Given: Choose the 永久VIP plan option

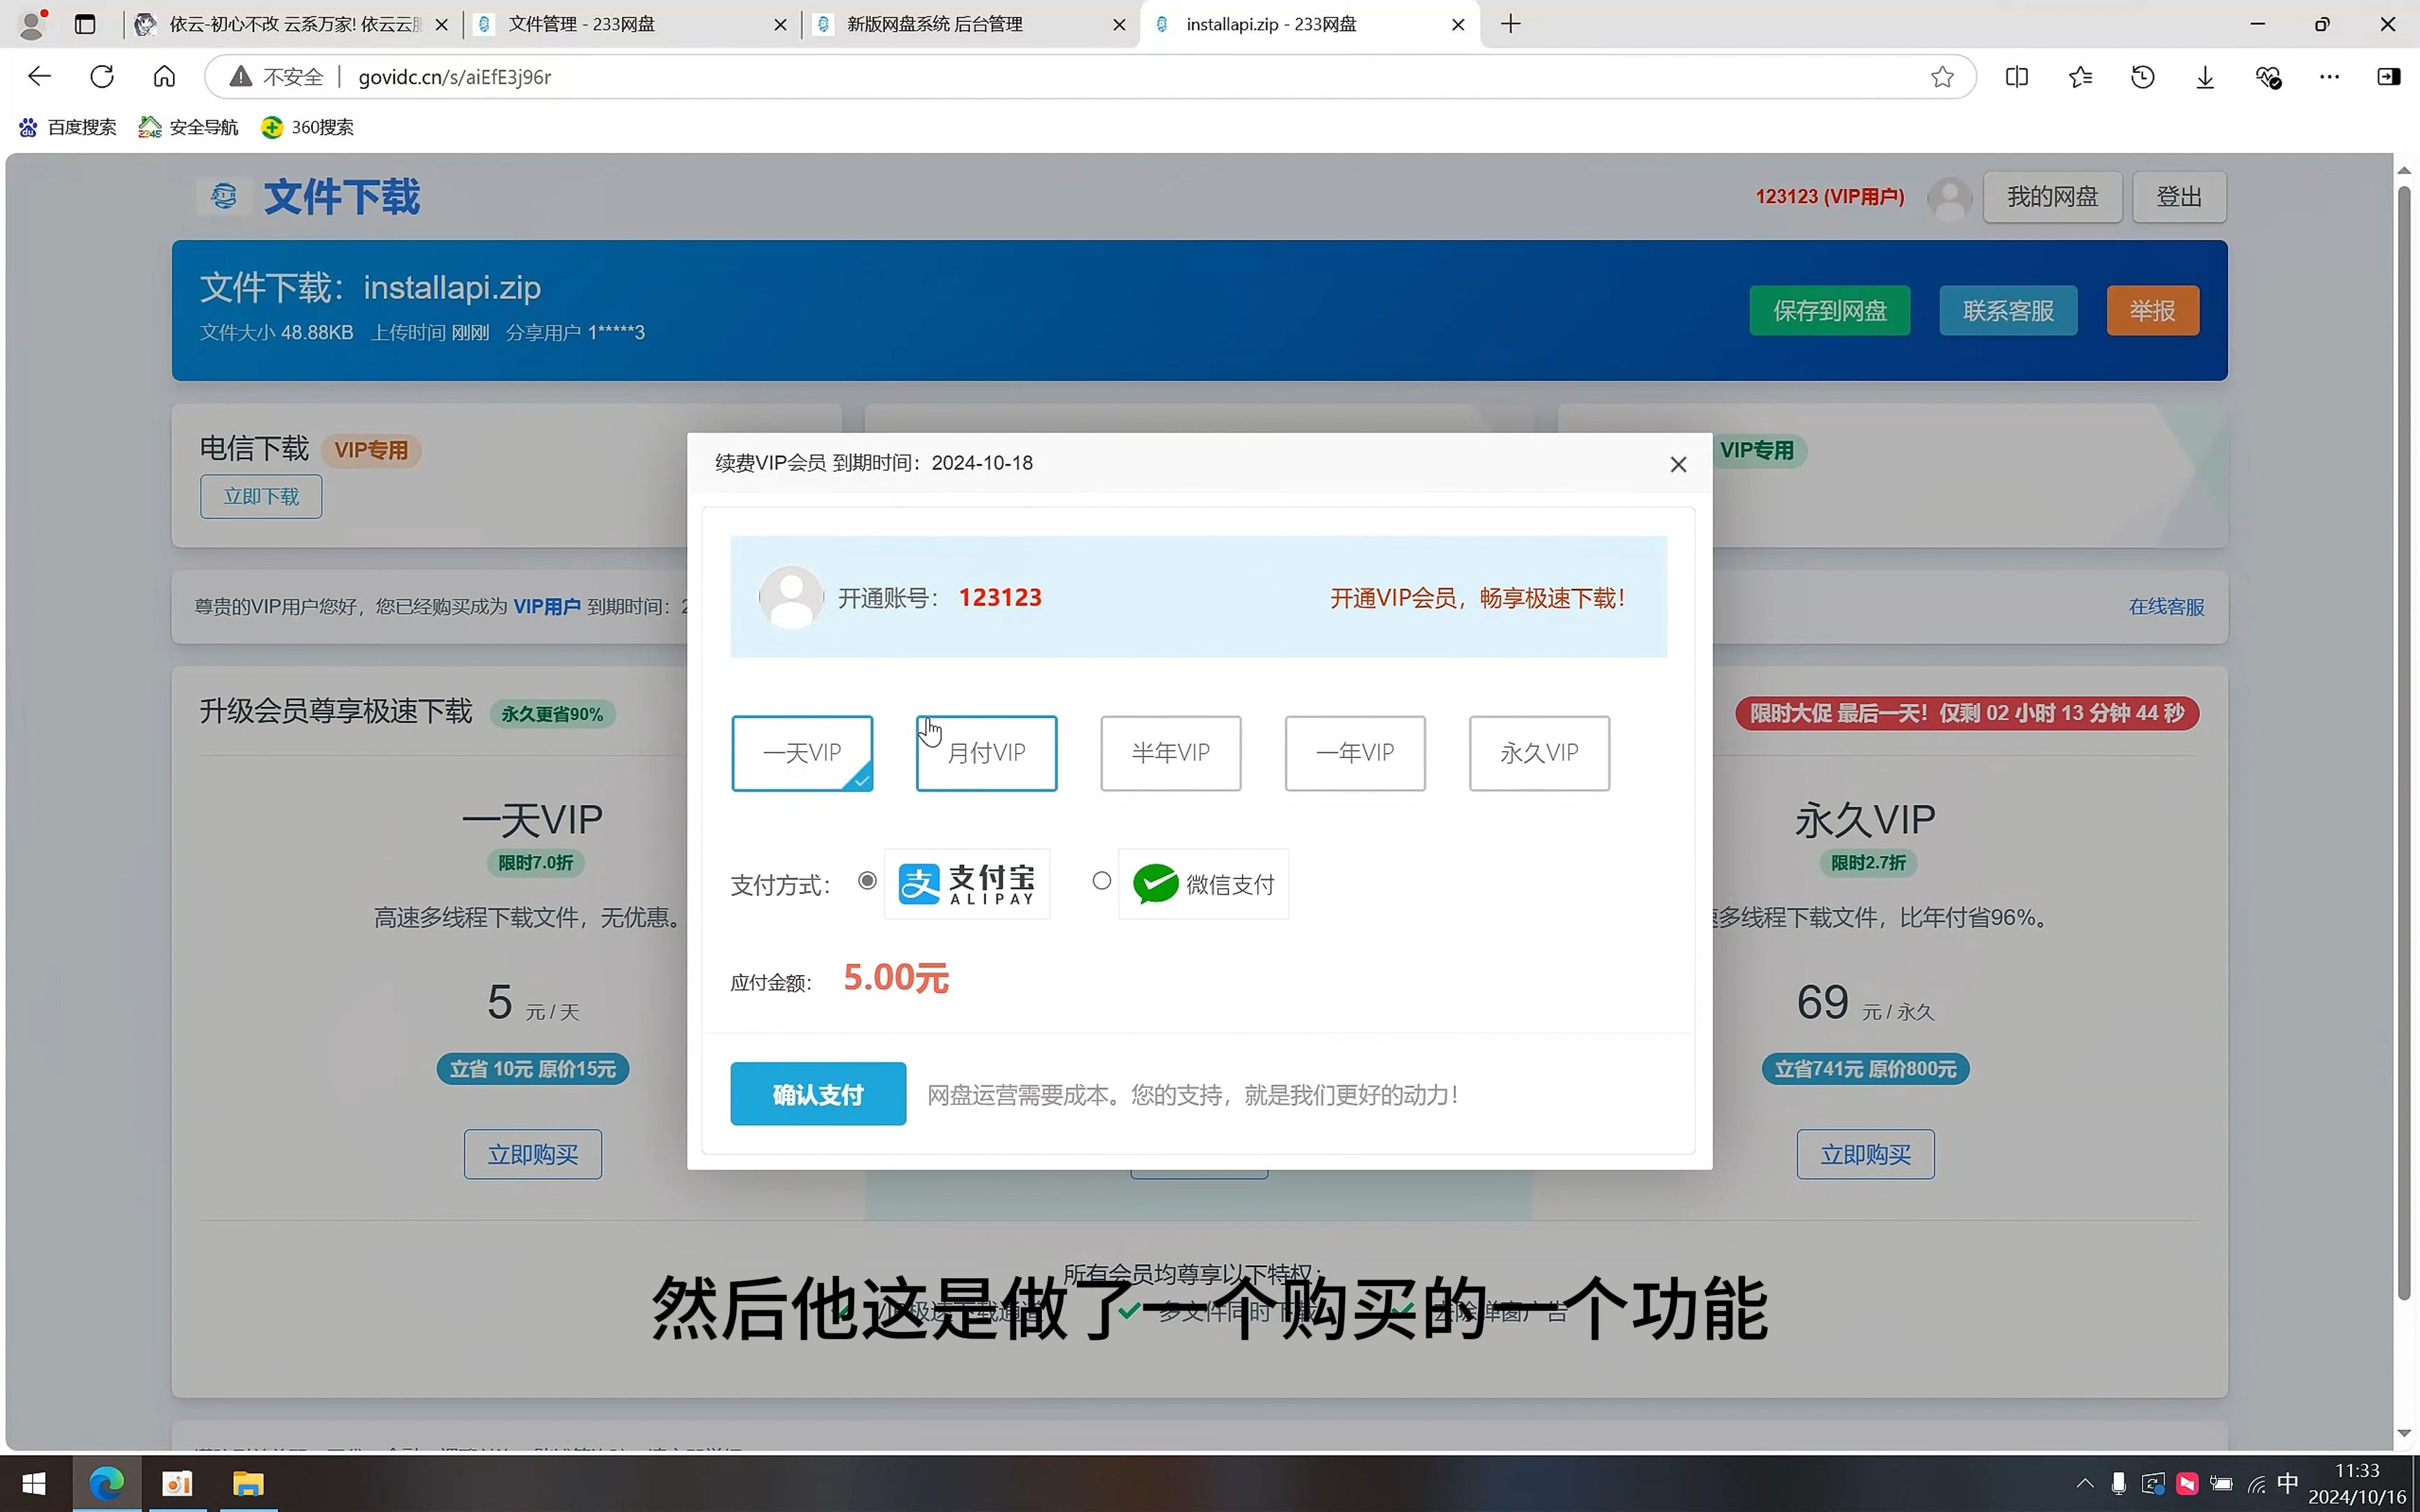Looking at the screenshot, I should 1539,753.
